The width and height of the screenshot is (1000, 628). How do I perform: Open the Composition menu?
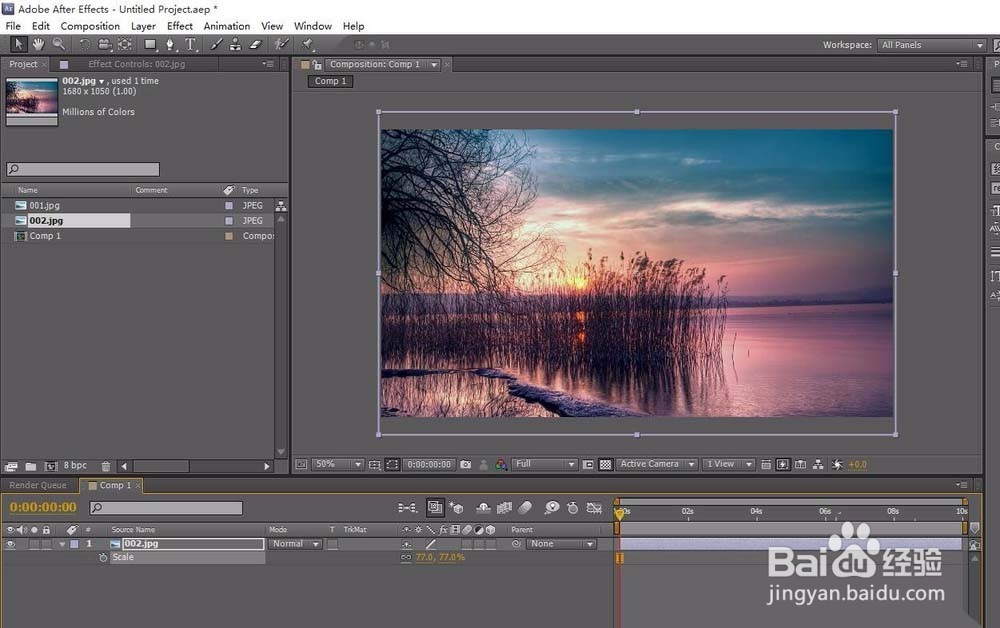[90, 26]
